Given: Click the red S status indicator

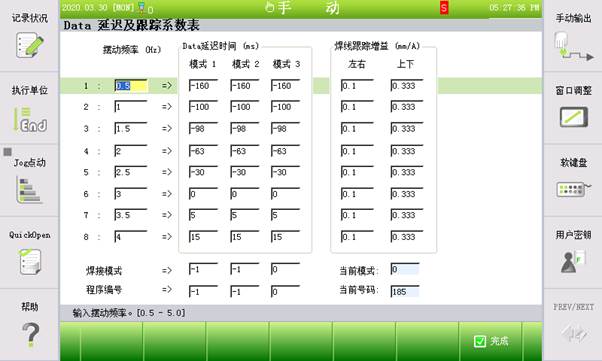Looking at the screenshot, I should click(444, 8).
